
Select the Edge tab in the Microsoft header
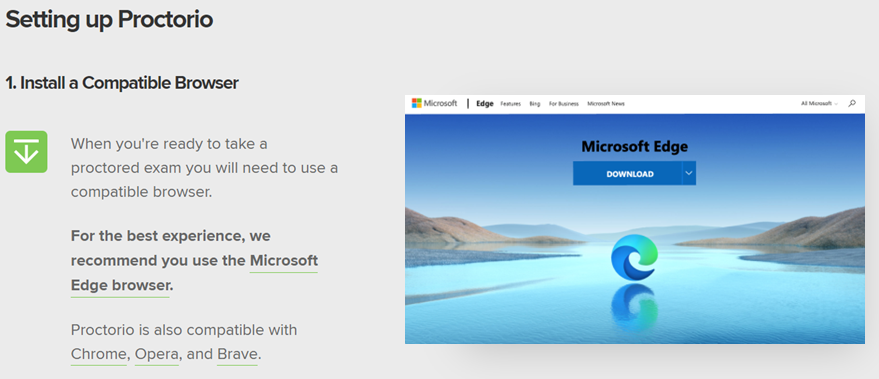point(484,104)
